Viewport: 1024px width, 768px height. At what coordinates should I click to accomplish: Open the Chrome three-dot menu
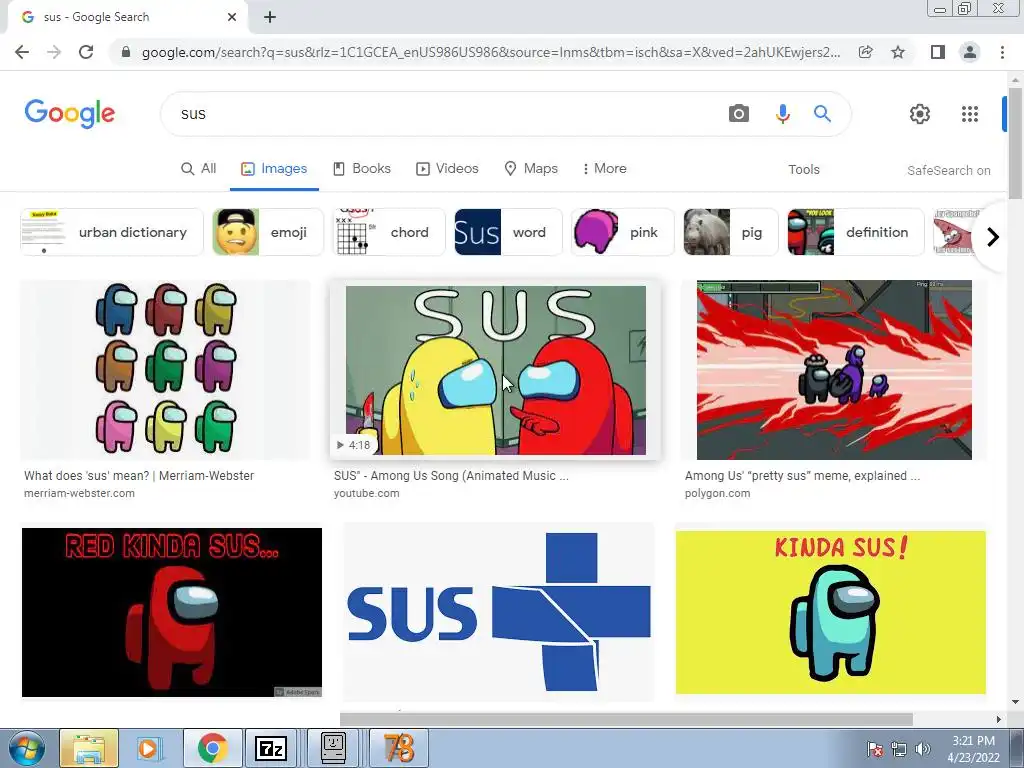(1002, 52)
